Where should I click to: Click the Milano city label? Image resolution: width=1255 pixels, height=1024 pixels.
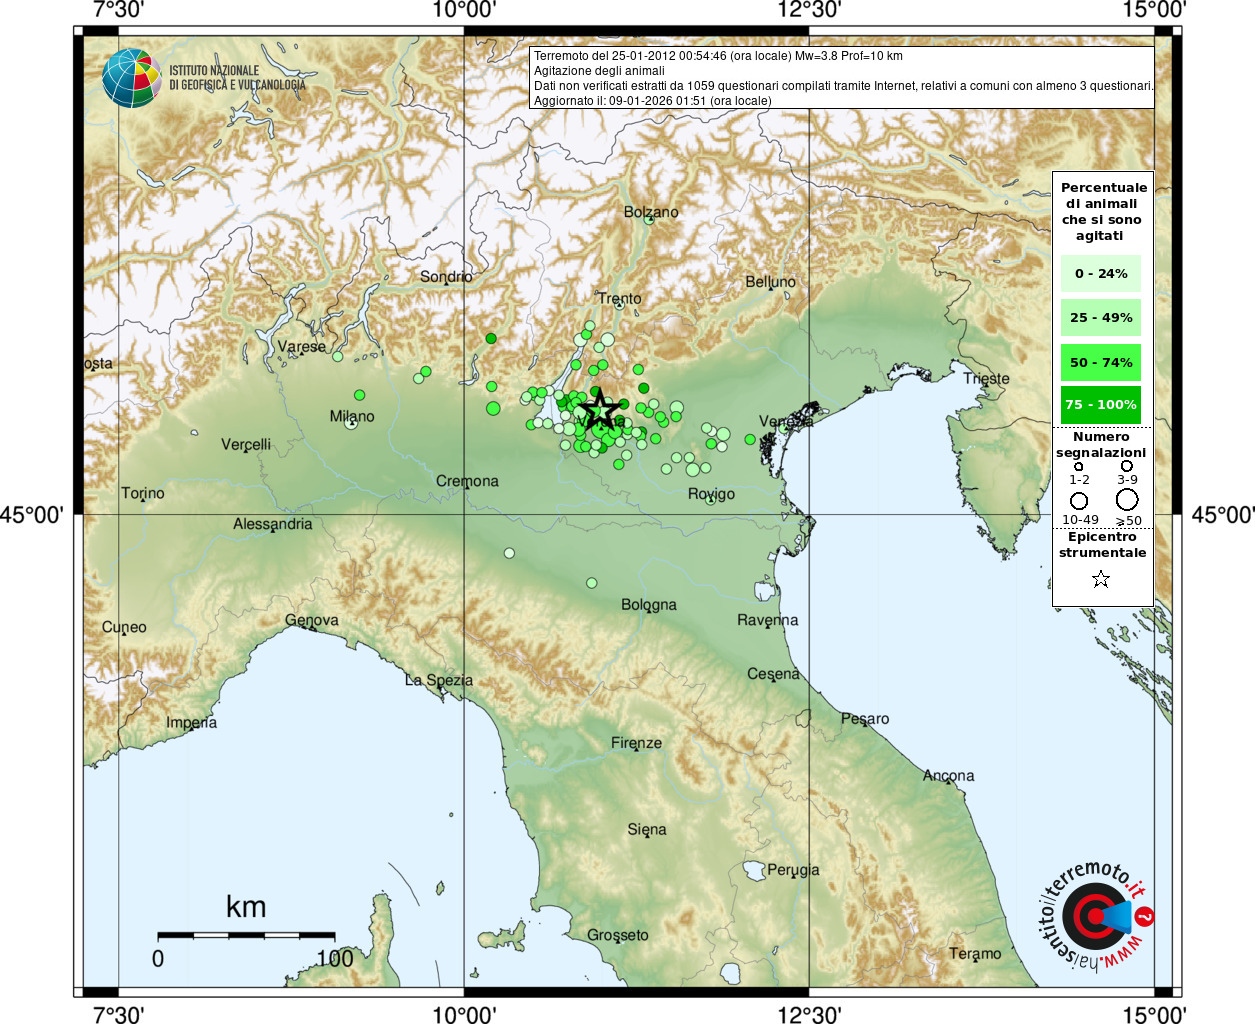pos(352,416)
